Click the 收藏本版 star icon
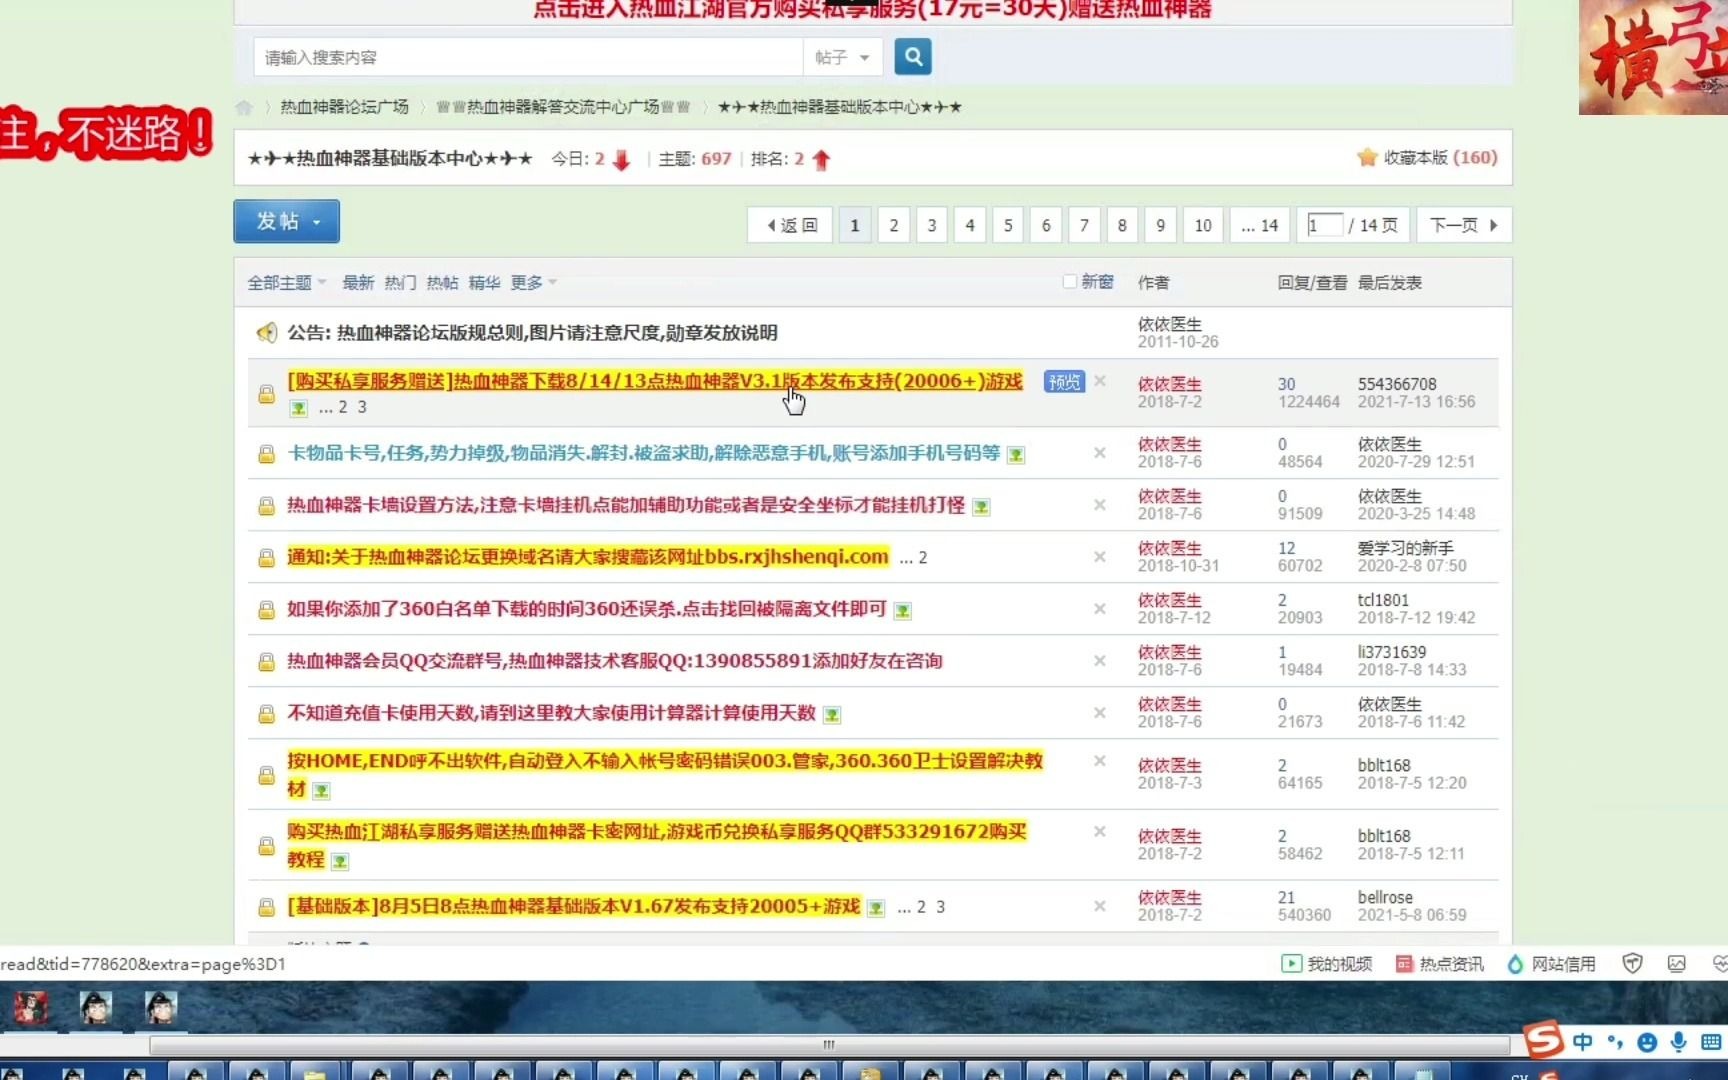The height and width of the screenshot is (1080, 1728). (1367, 157)
